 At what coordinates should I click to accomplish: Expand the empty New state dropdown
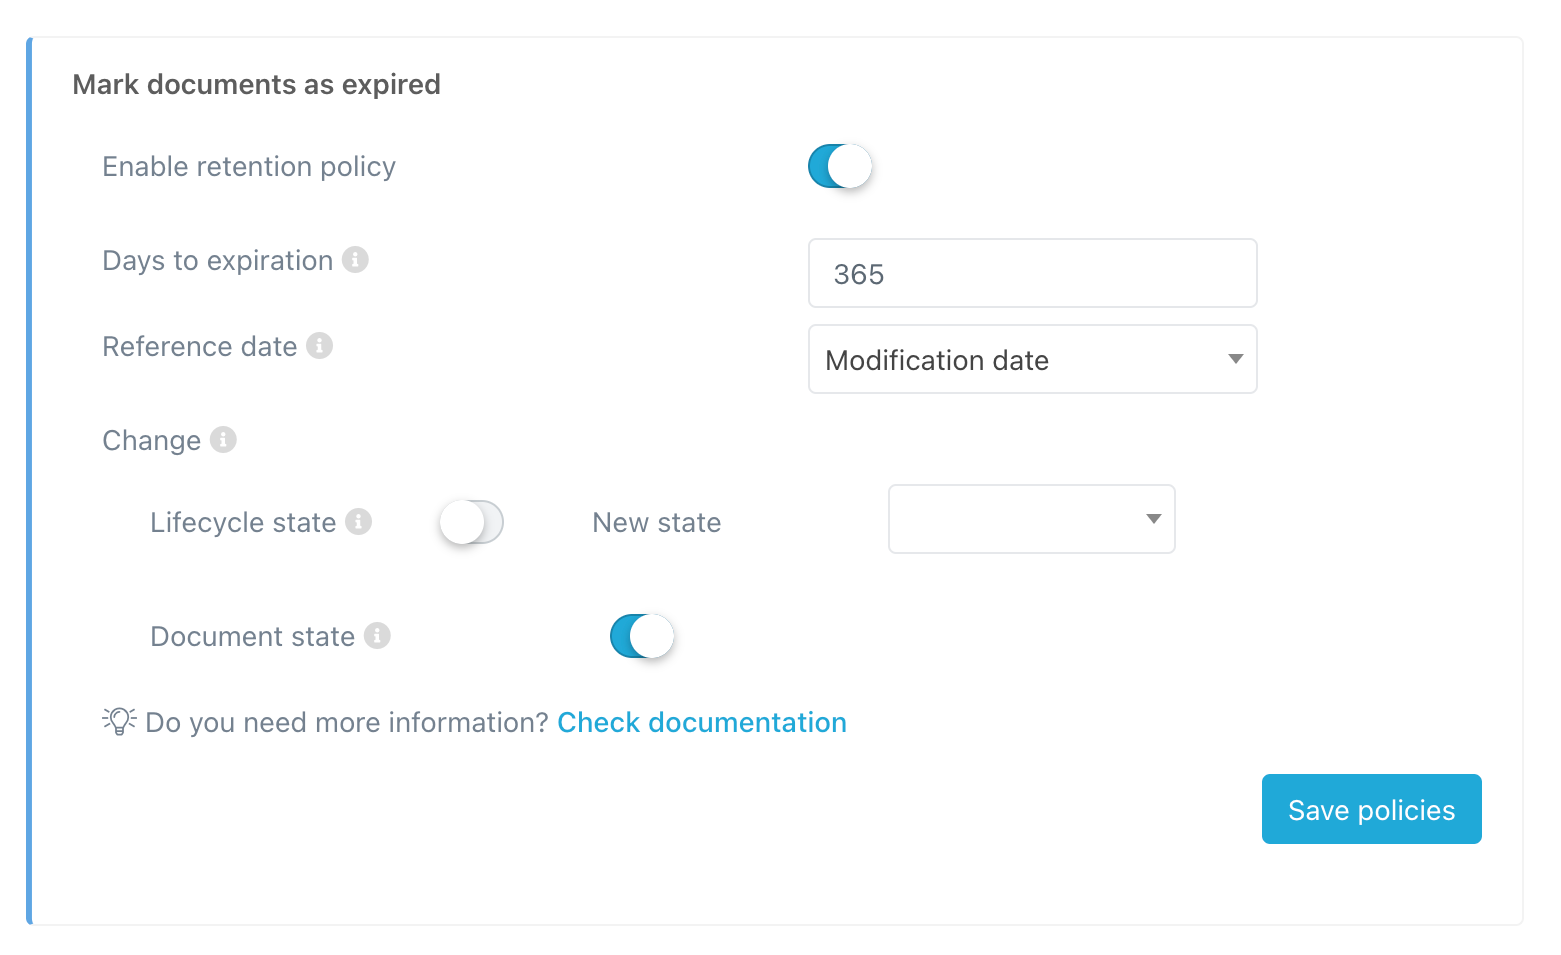(1031, 519)
